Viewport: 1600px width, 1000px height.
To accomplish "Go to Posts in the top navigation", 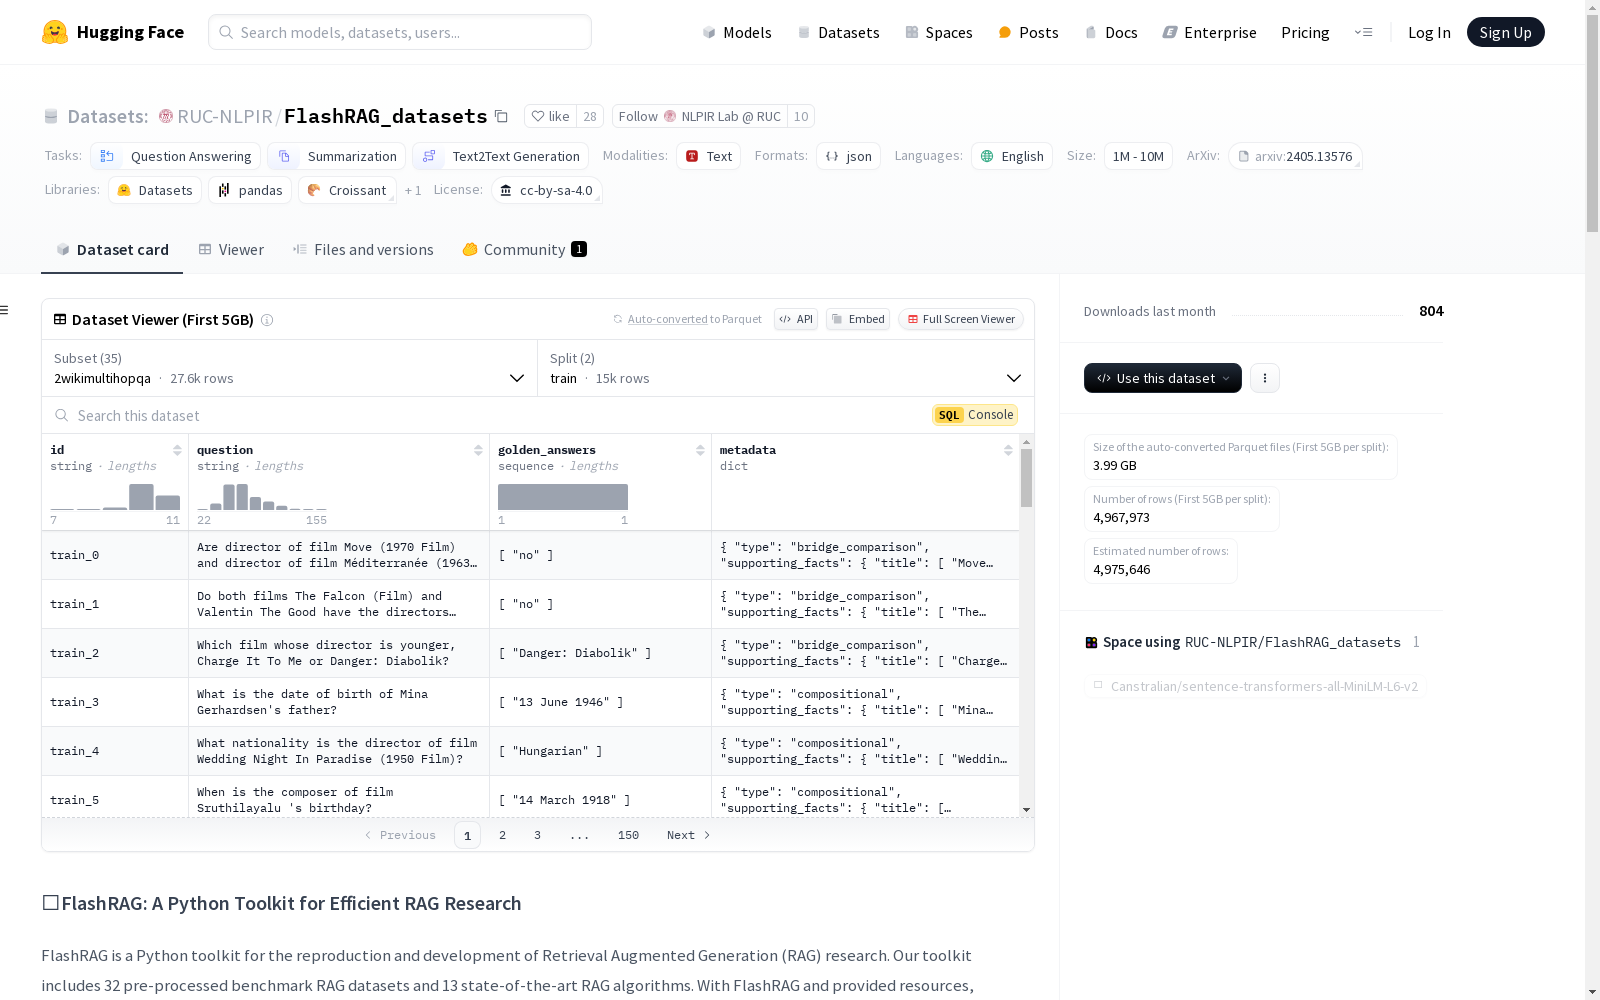I will pos(1028,32).
